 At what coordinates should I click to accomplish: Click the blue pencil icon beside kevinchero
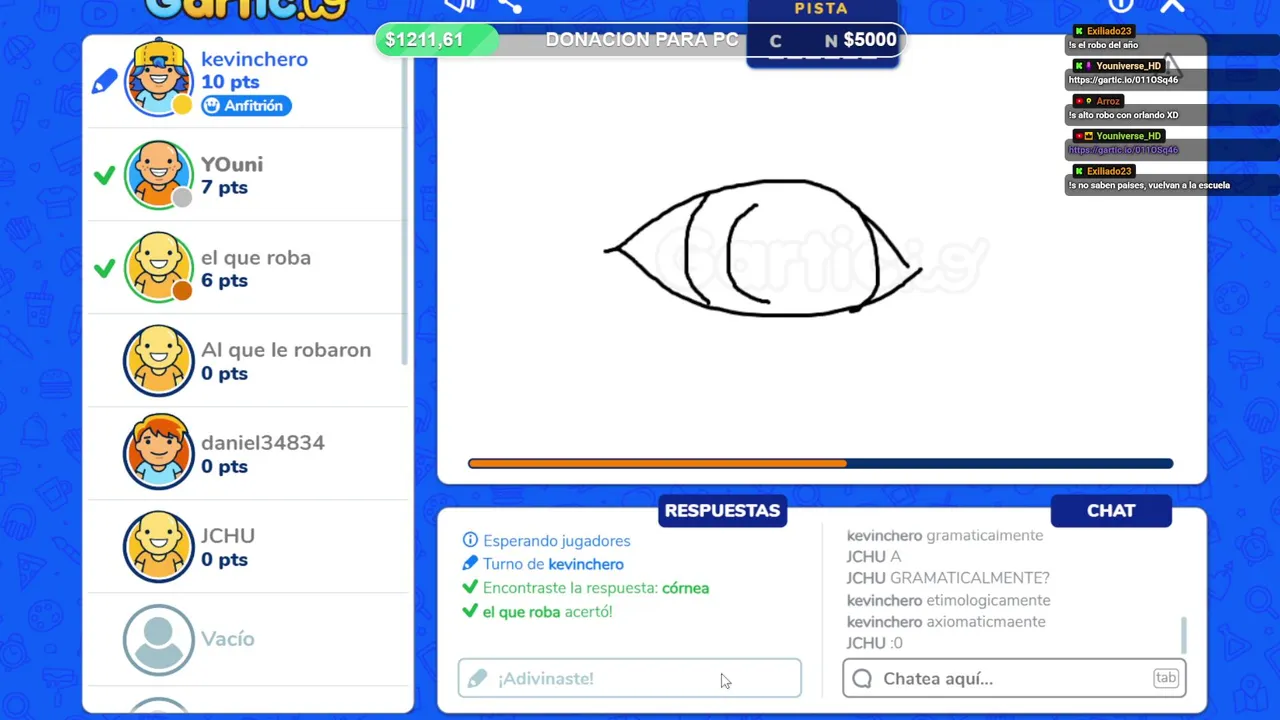105,83
